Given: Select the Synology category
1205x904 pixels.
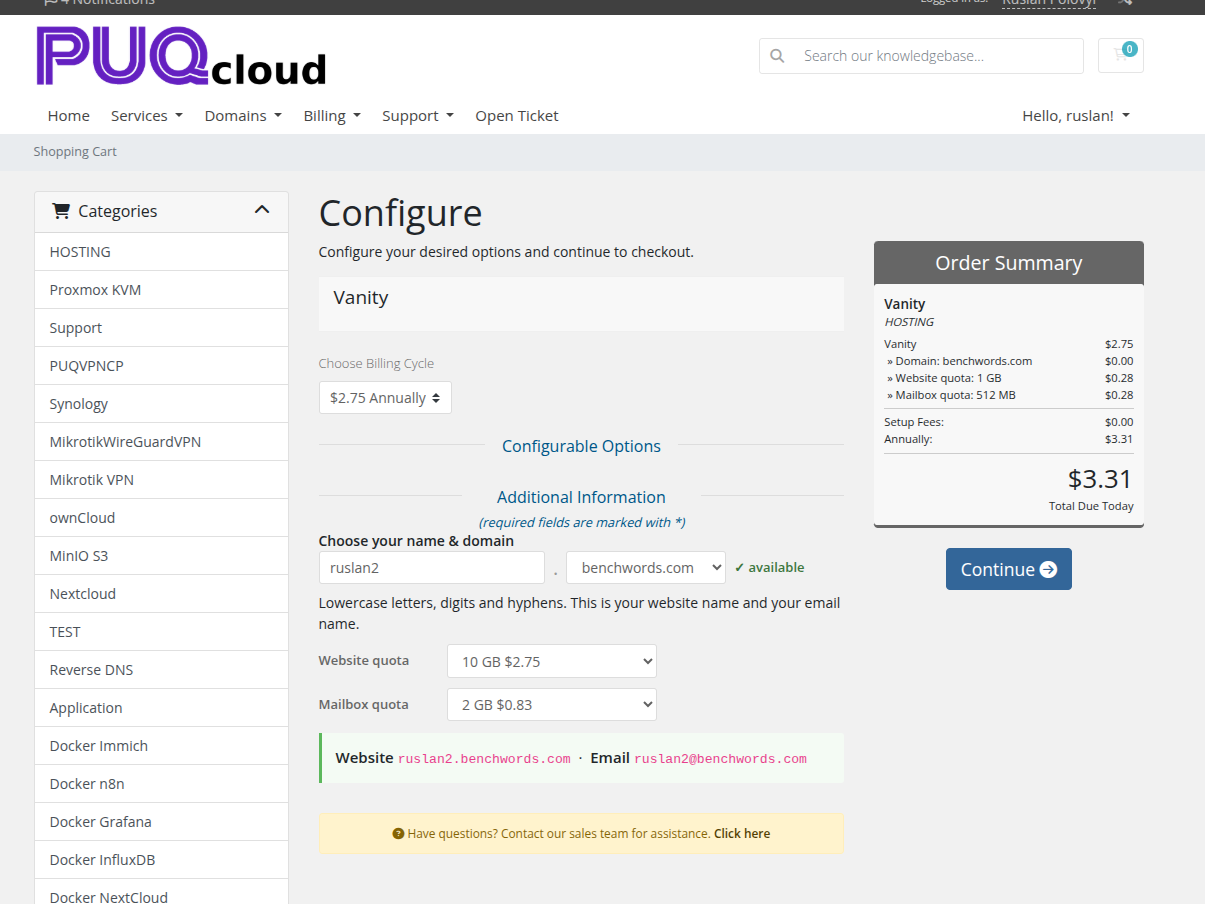Looking at the screenshot, I should [161, 404].
